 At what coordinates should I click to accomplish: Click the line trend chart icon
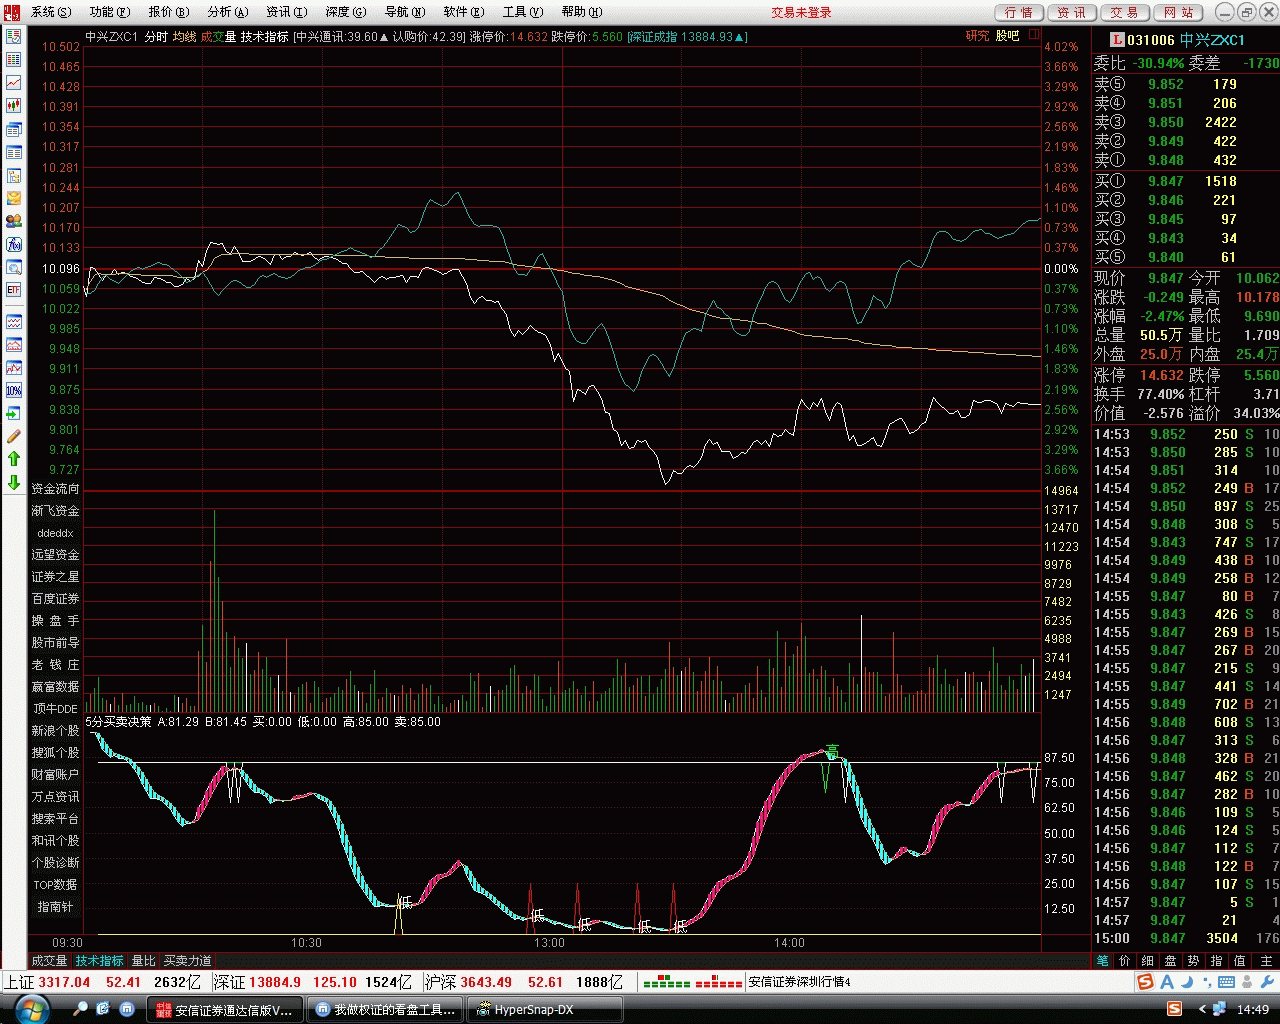tap(14, 82)
